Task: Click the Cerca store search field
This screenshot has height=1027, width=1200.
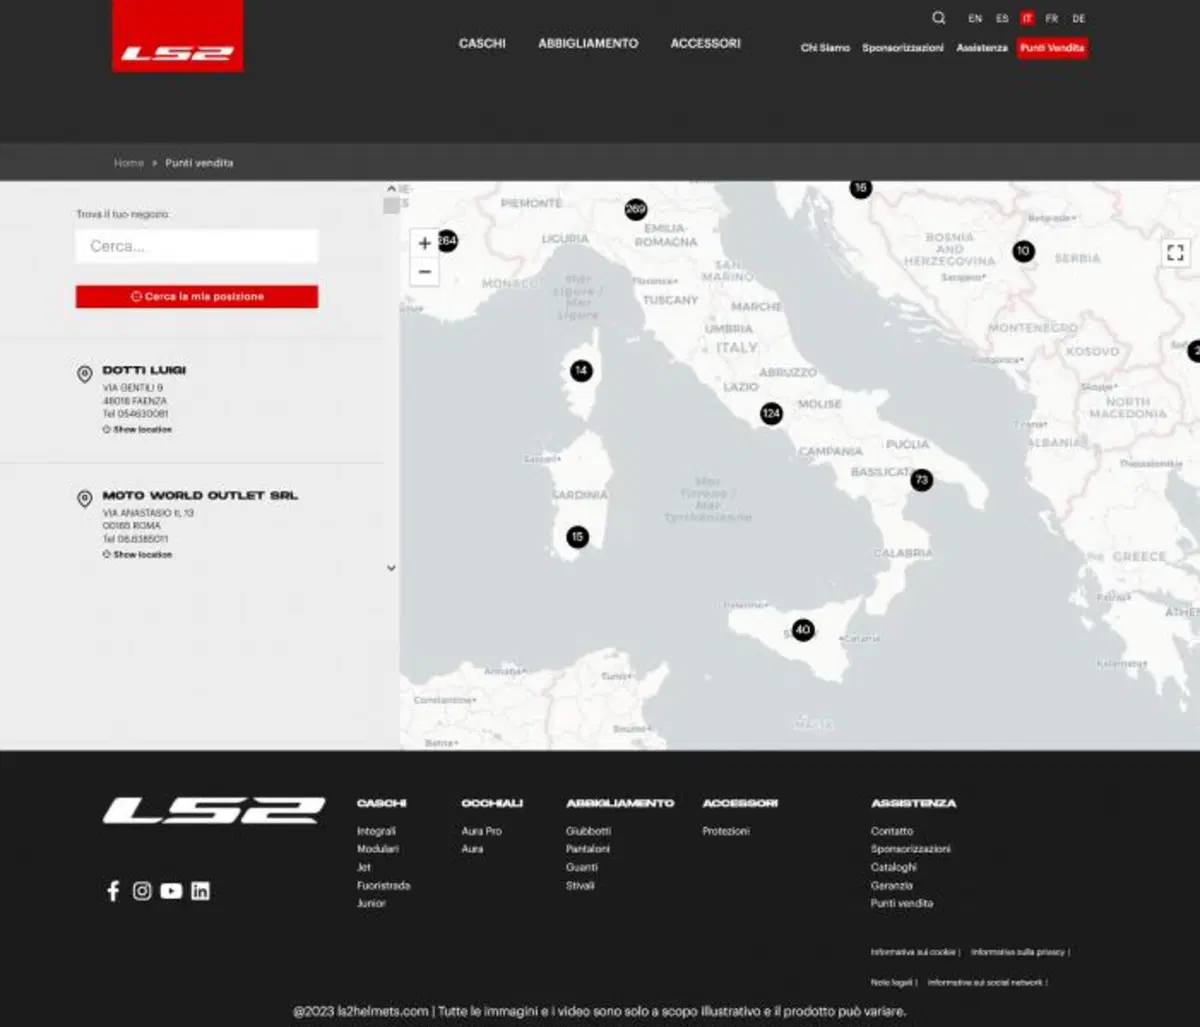Action: pyautogui.click(x=197, y=246)
